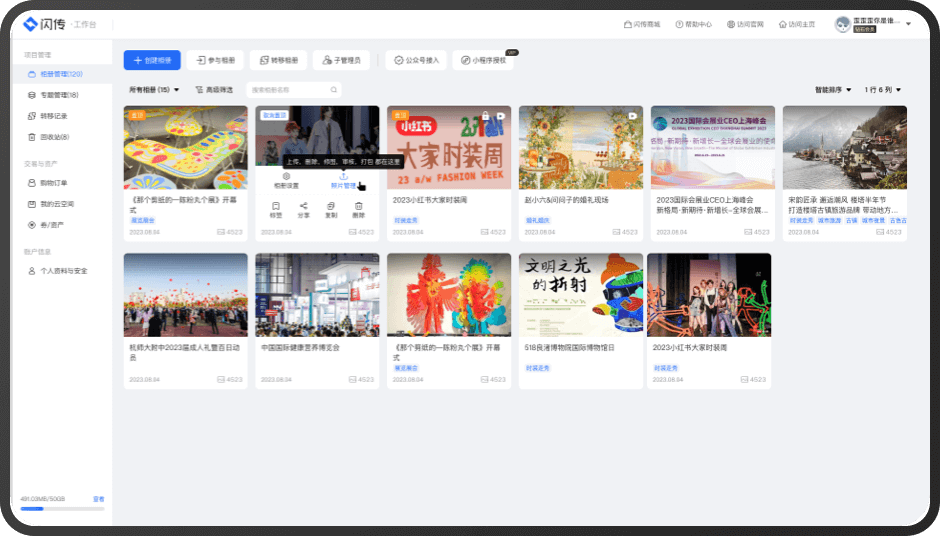The image size is (940, 536).
Task: Expand the 1行6列 layout dropdown
Action: click(886, 90)
